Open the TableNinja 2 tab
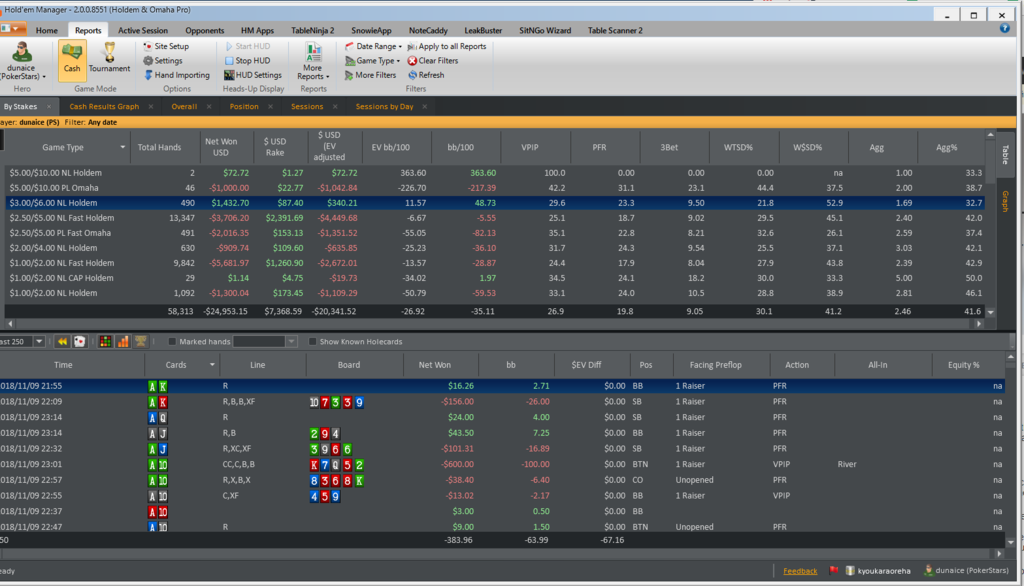The height and width of the screenshot is (586, 1024). 313,30
